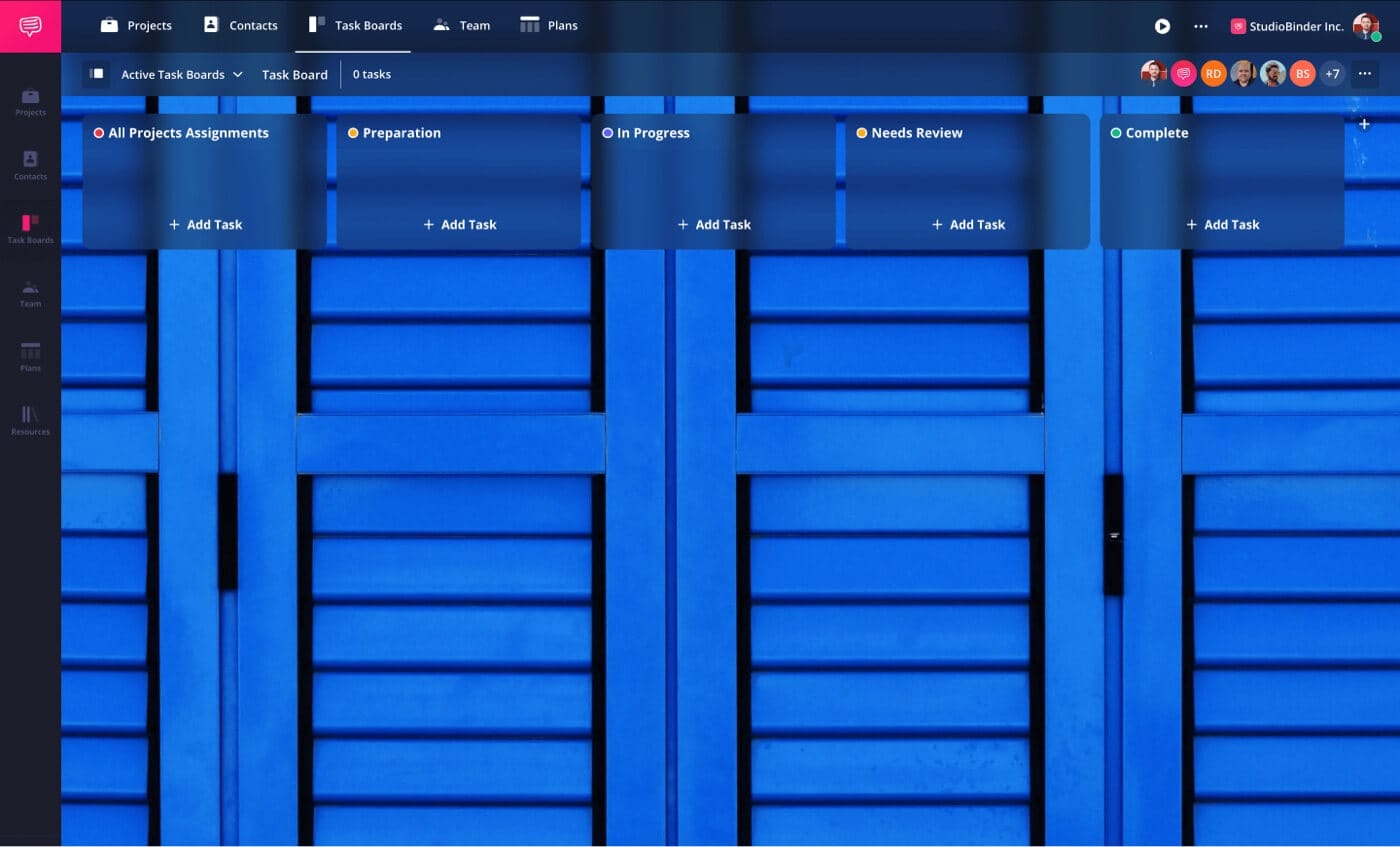Select the Resources icon in the sidebar
Viewport: 1400px width, 847px height.
(30, 421)
